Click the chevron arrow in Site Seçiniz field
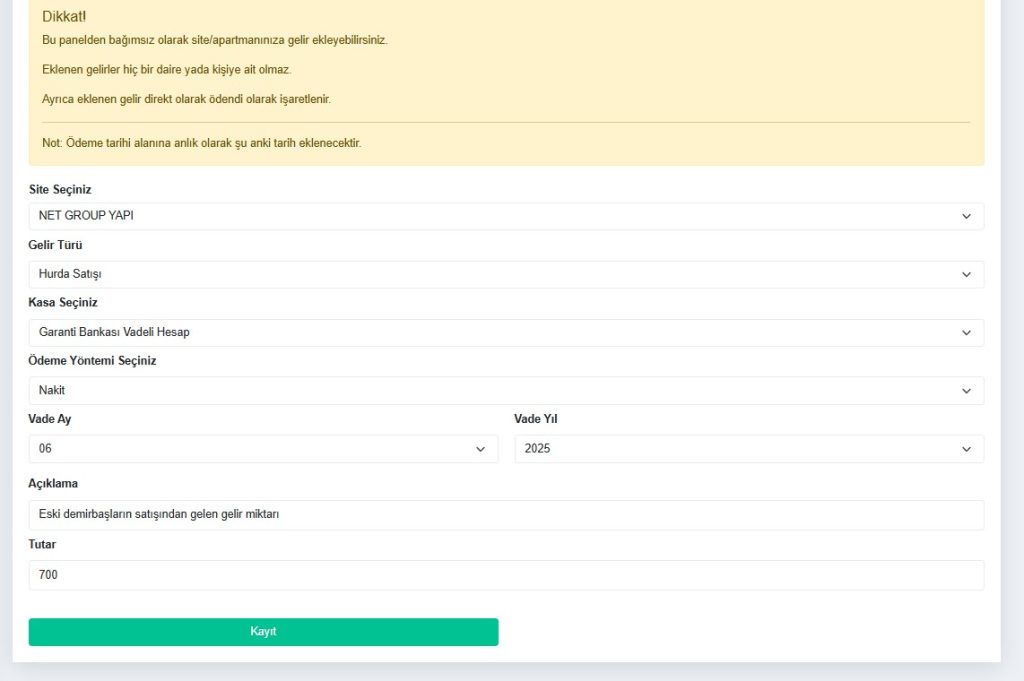 point(966,216)
